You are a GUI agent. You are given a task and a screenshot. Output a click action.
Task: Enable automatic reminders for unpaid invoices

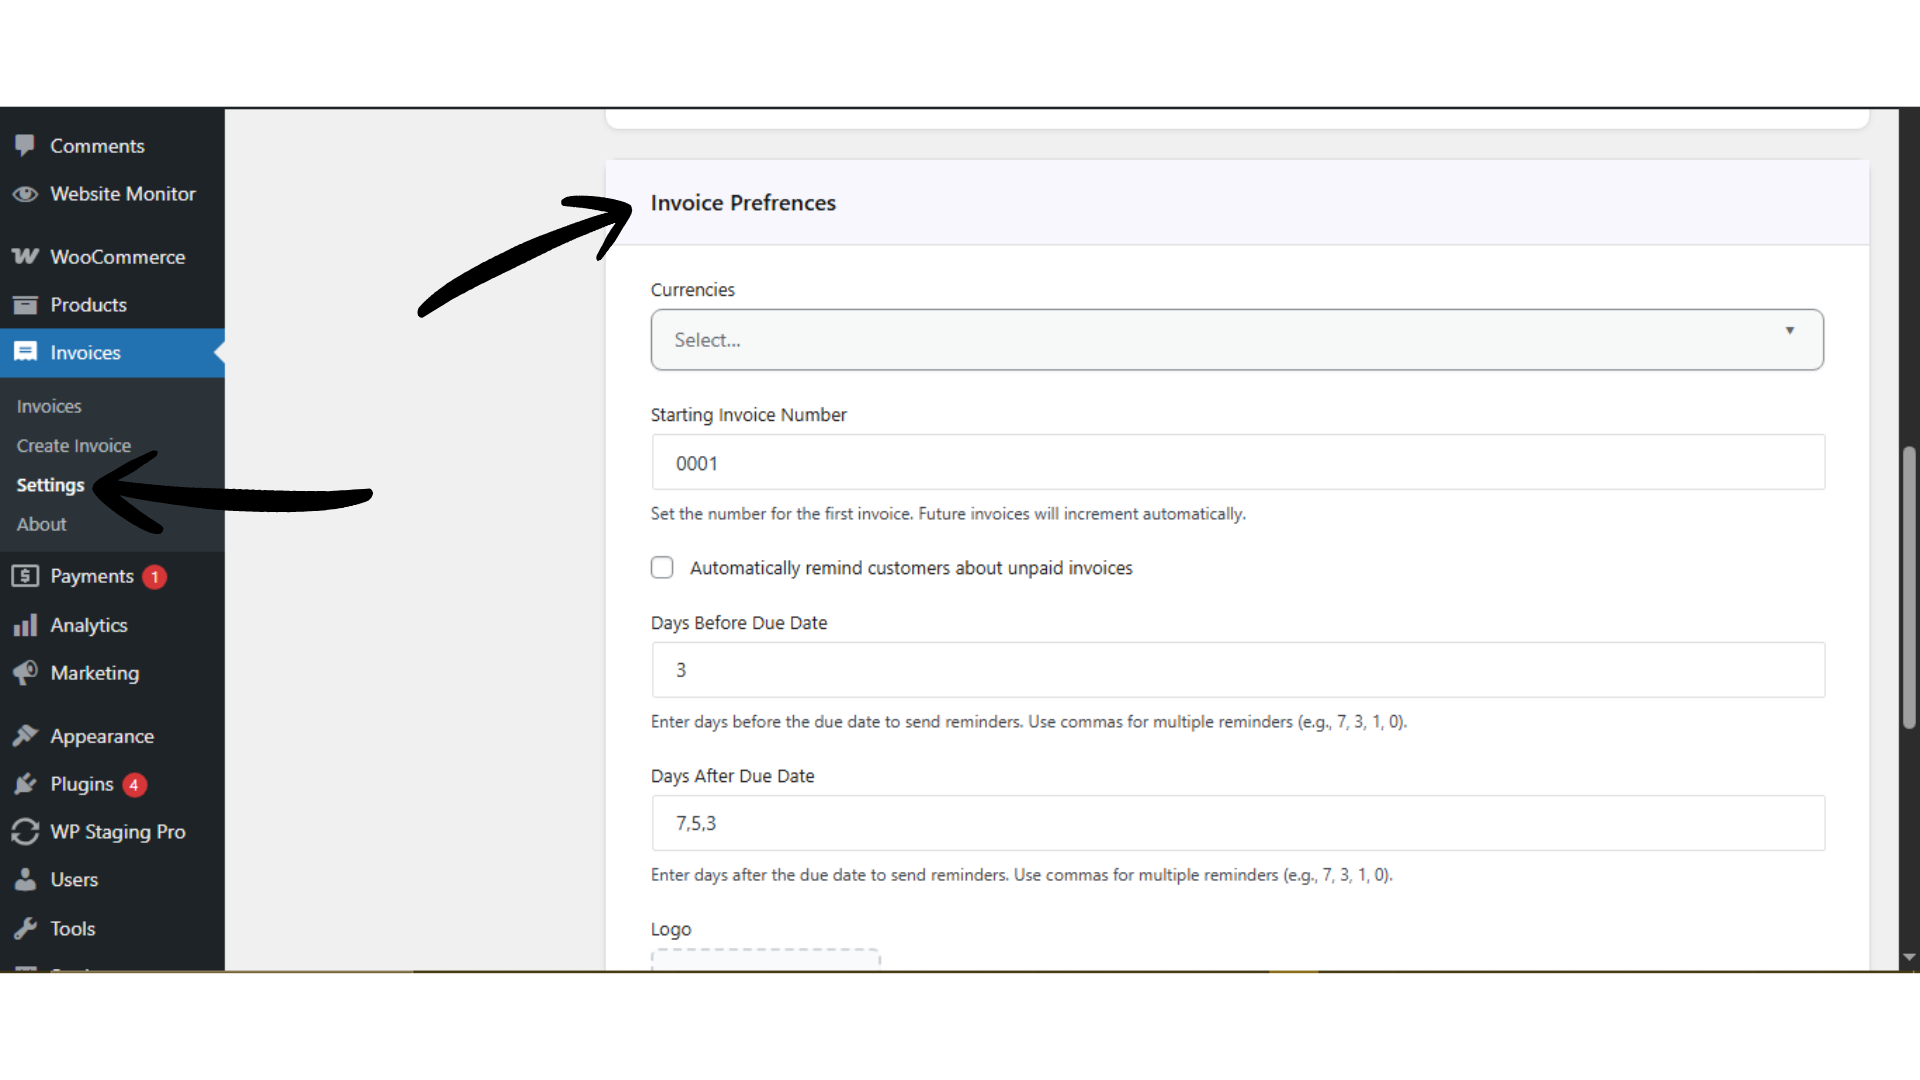[662, 567]
